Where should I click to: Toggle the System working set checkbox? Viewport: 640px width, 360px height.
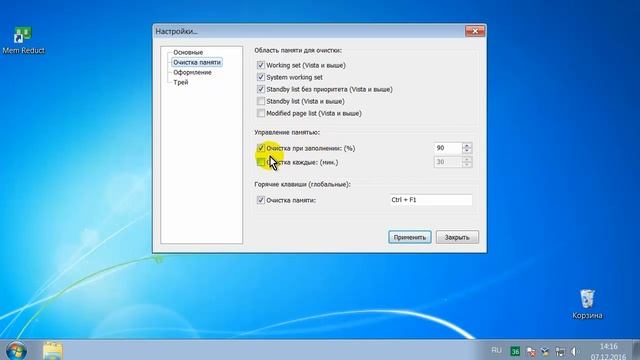[261, 77]
